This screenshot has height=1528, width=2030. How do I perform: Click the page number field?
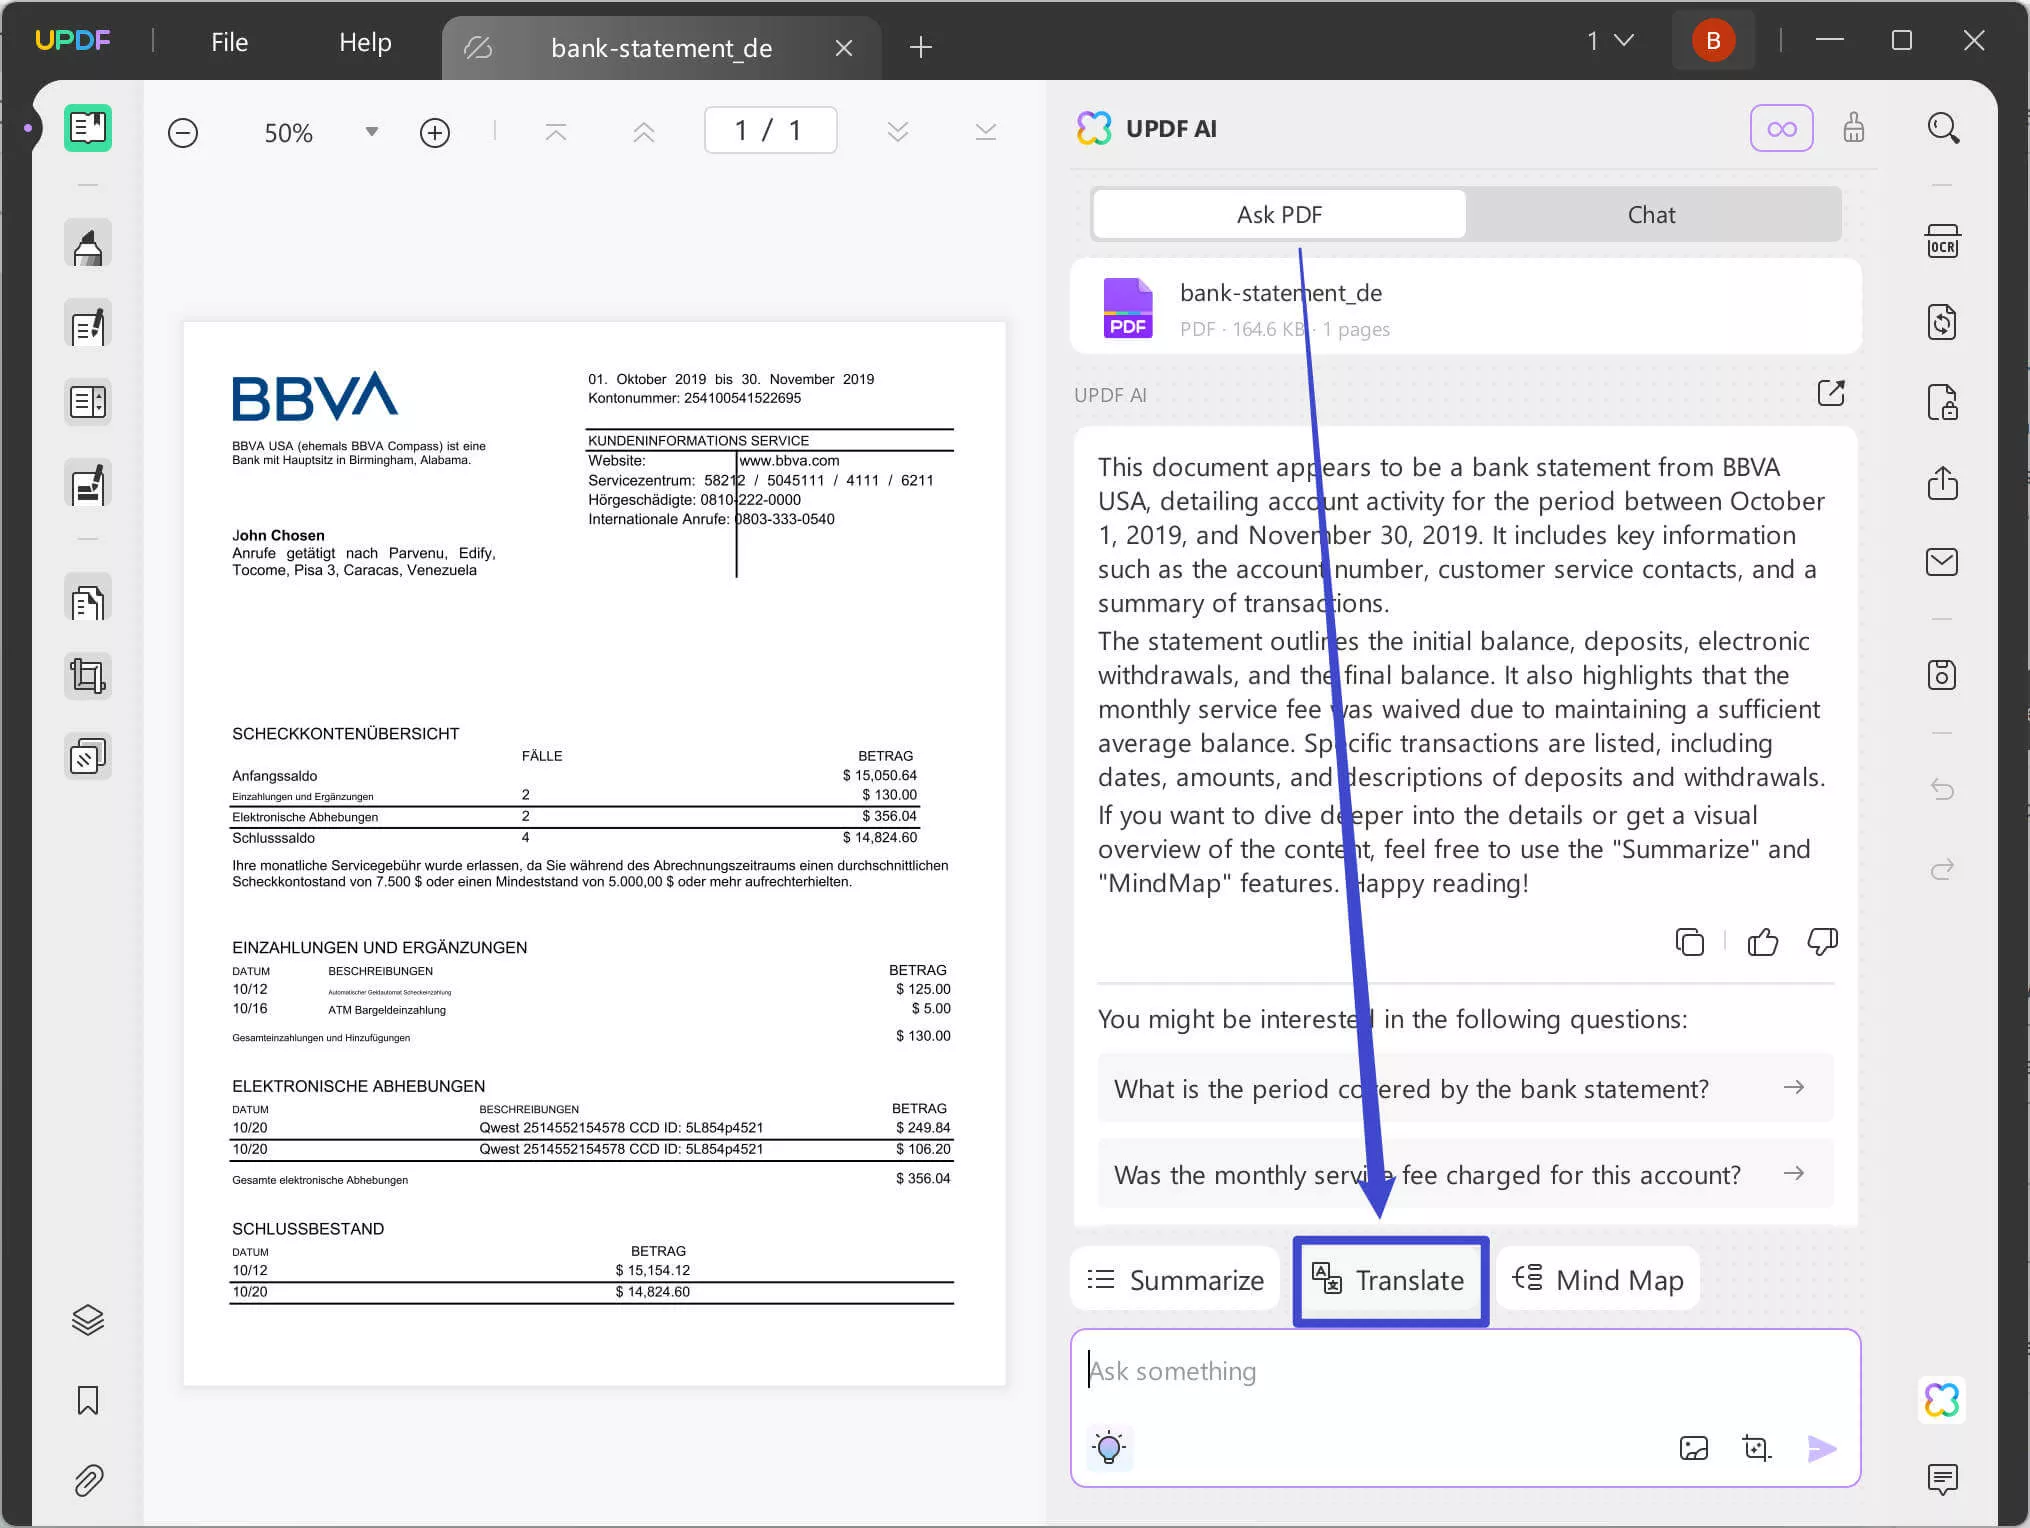(770, 131)
